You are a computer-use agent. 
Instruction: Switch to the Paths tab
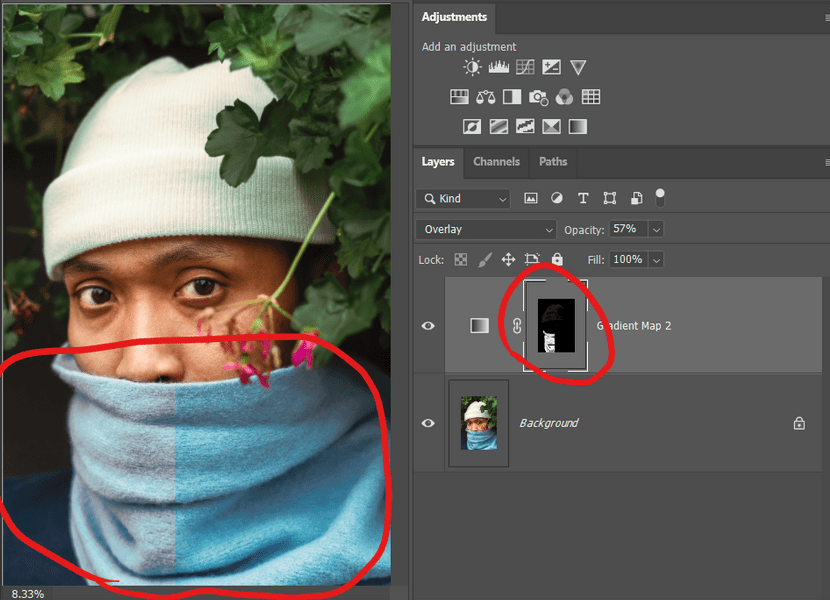click(x=553, y=161)
